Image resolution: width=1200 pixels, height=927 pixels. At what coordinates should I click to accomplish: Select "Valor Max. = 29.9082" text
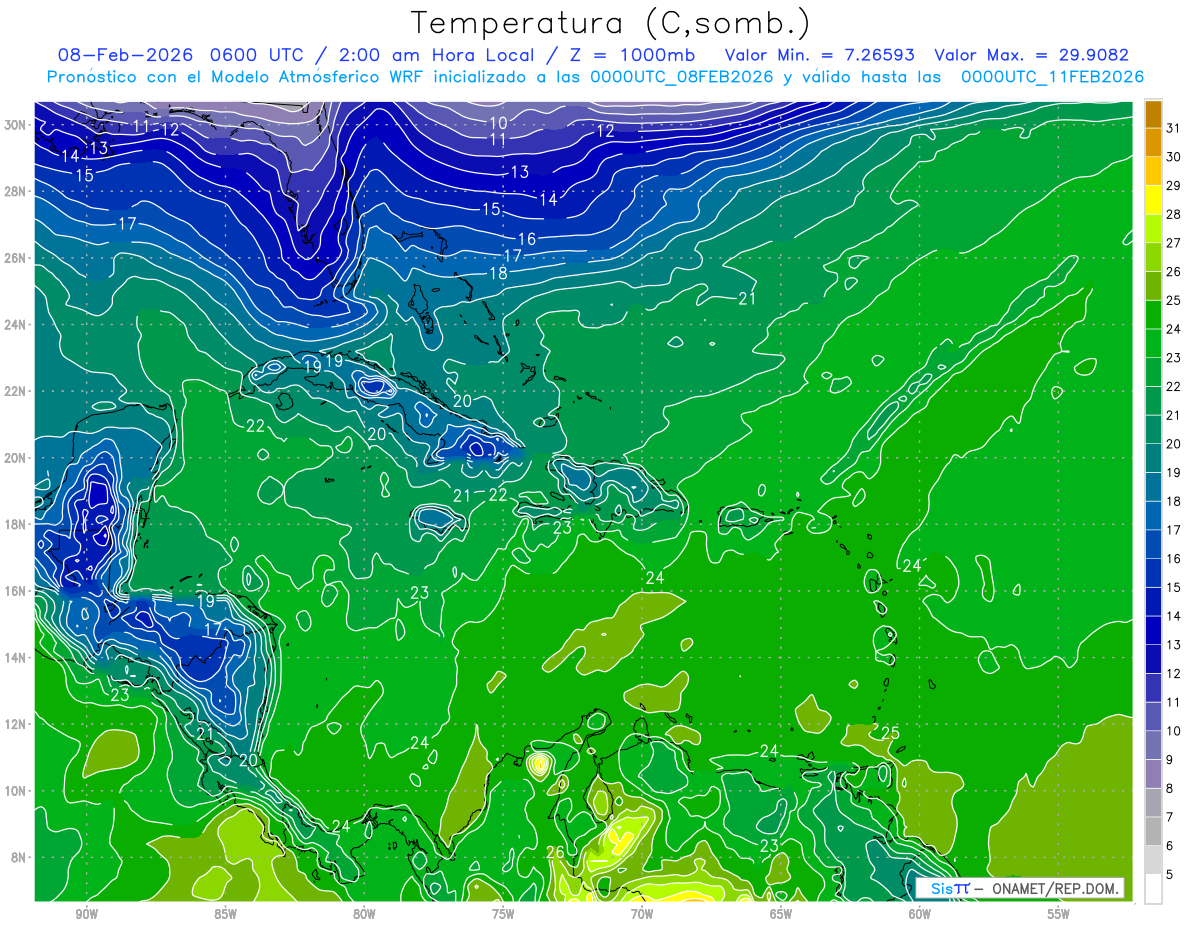(x=1032, y=56)
